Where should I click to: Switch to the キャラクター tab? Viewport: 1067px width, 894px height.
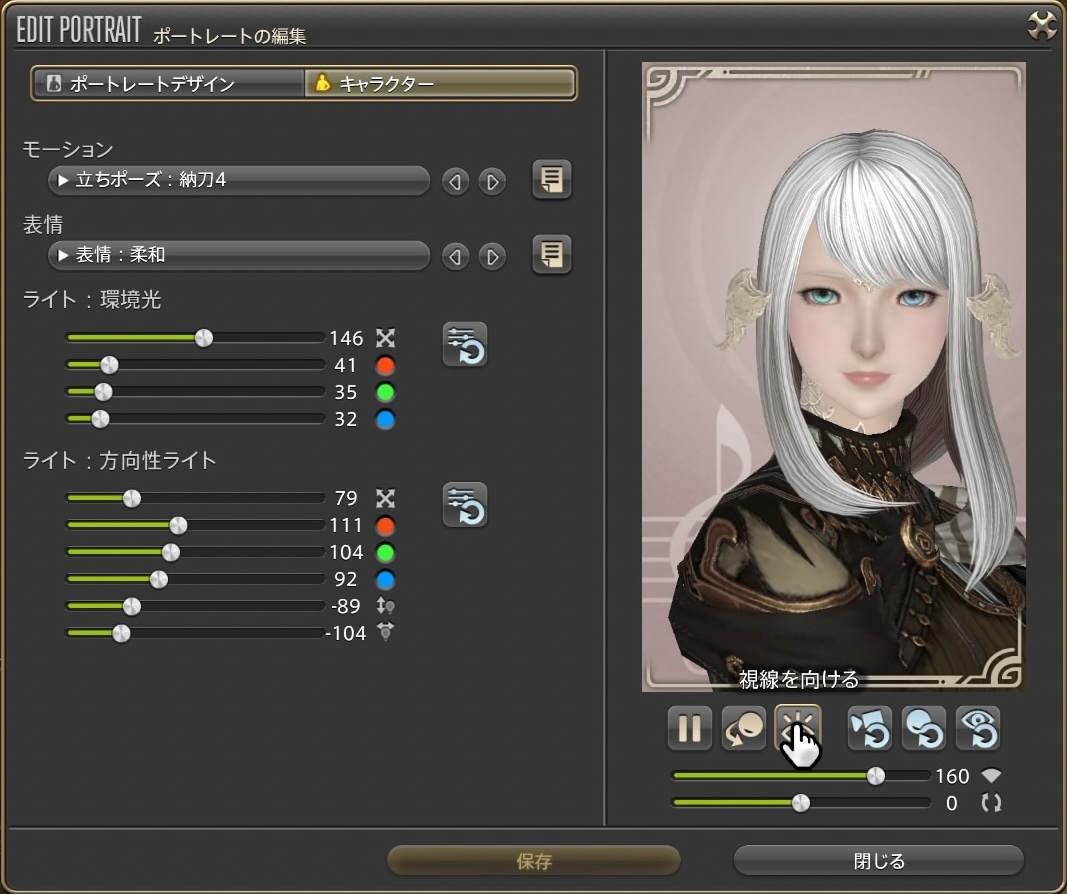tap(440, 84)
